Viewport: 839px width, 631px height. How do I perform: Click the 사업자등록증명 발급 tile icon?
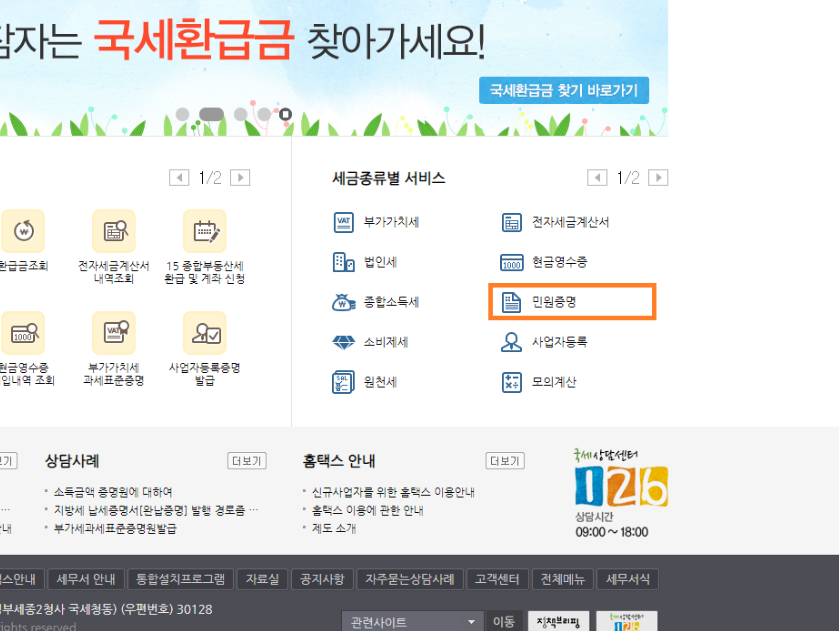click(205, 333)
